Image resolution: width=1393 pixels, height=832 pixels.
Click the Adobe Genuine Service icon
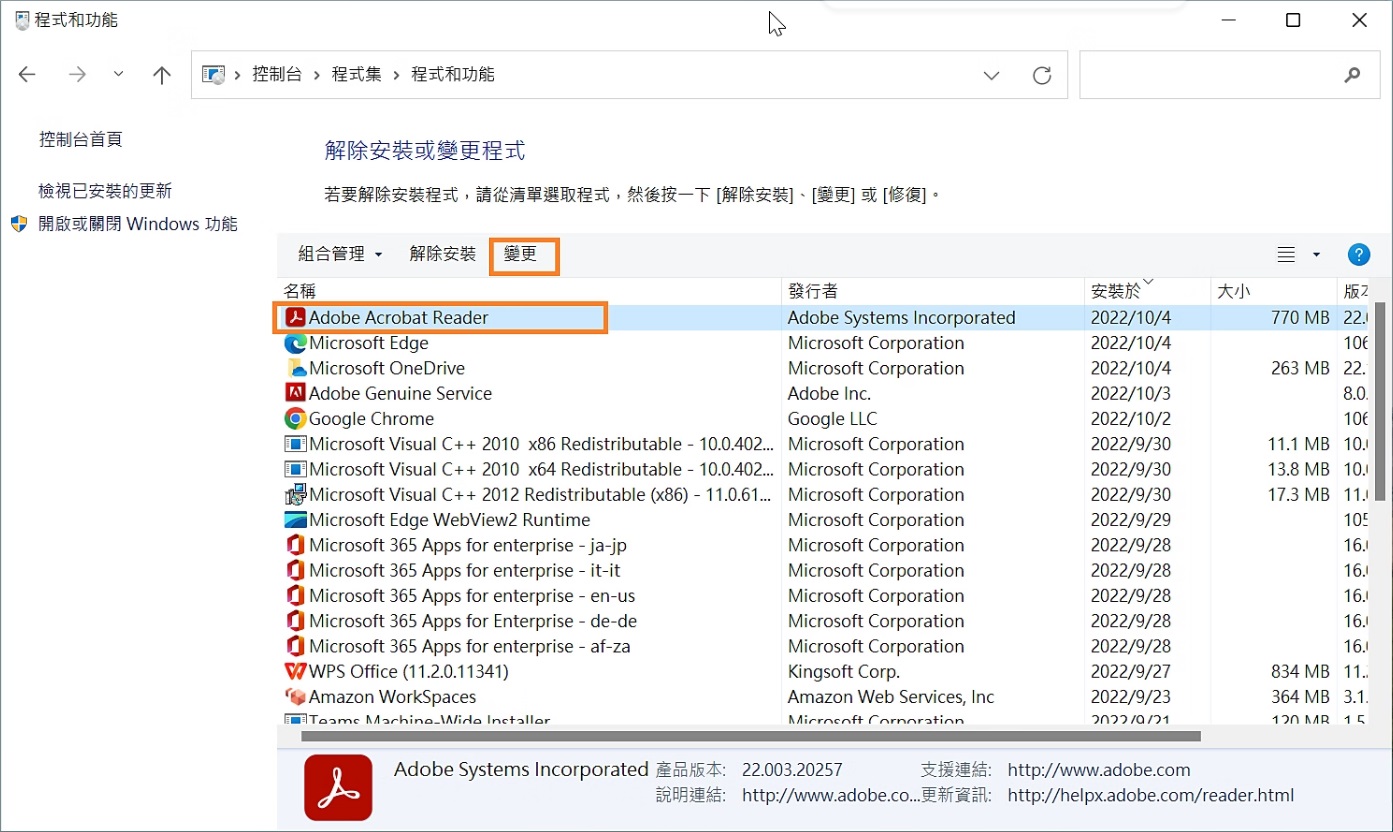295,393
